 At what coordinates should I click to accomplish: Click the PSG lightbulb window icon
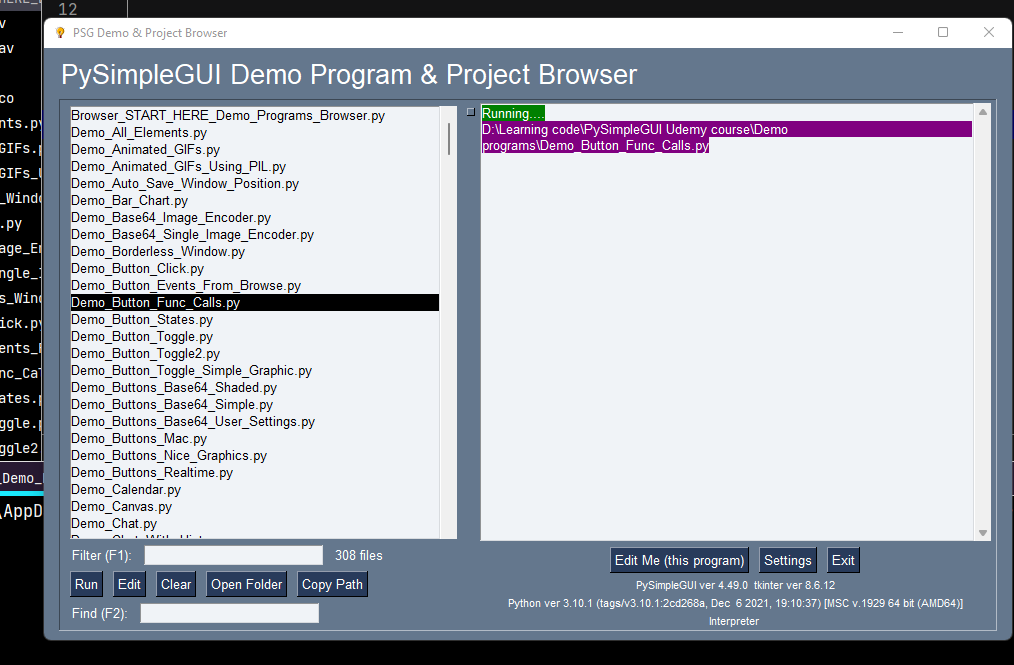[x=60, y=32]
